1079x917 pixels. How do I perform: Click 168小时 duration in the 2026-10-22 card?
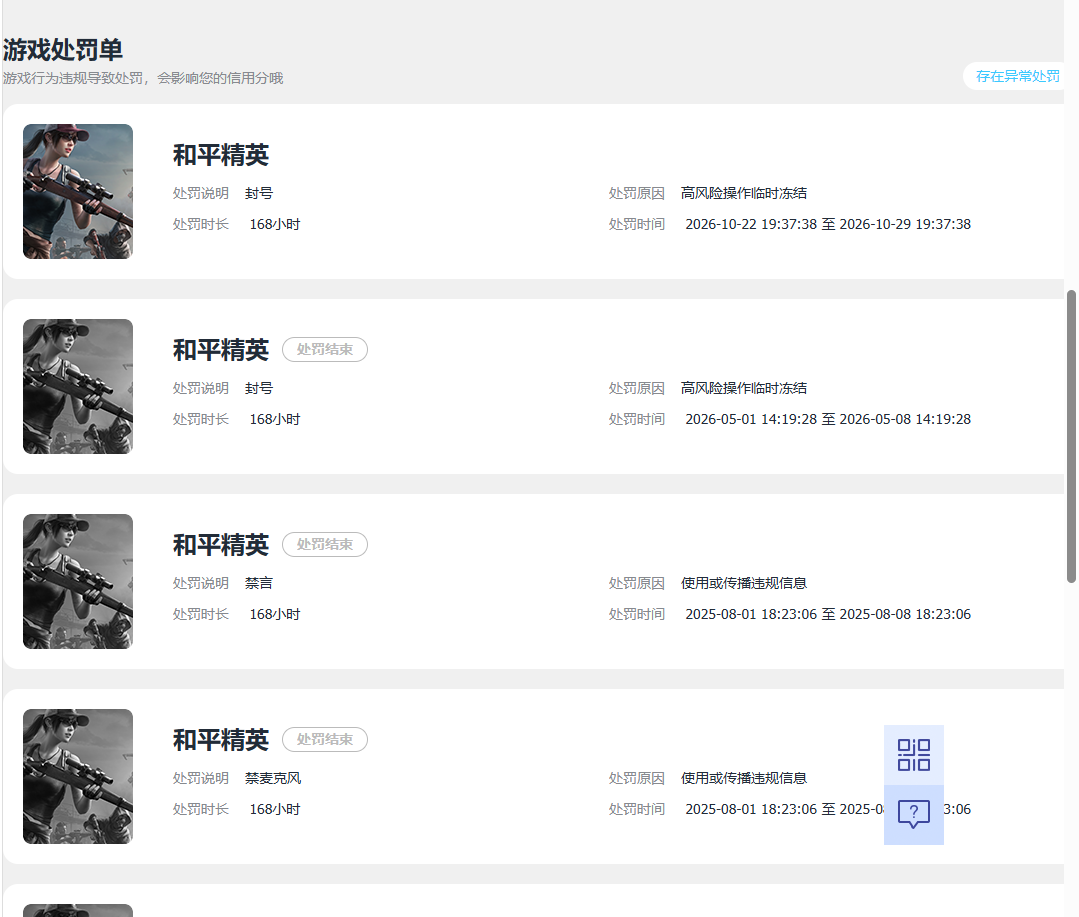point(275,224)
